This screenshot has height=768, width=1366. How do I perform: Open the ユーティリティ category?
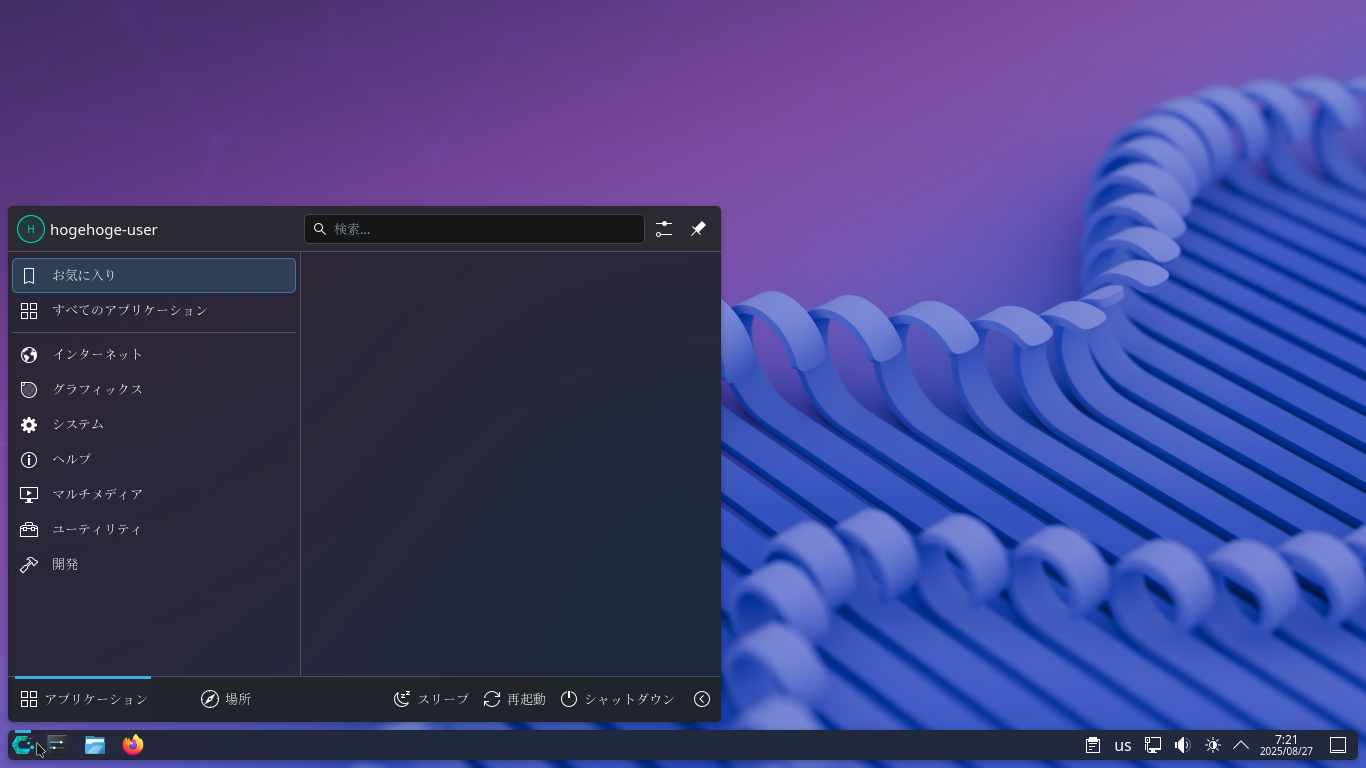coord(154,529)
